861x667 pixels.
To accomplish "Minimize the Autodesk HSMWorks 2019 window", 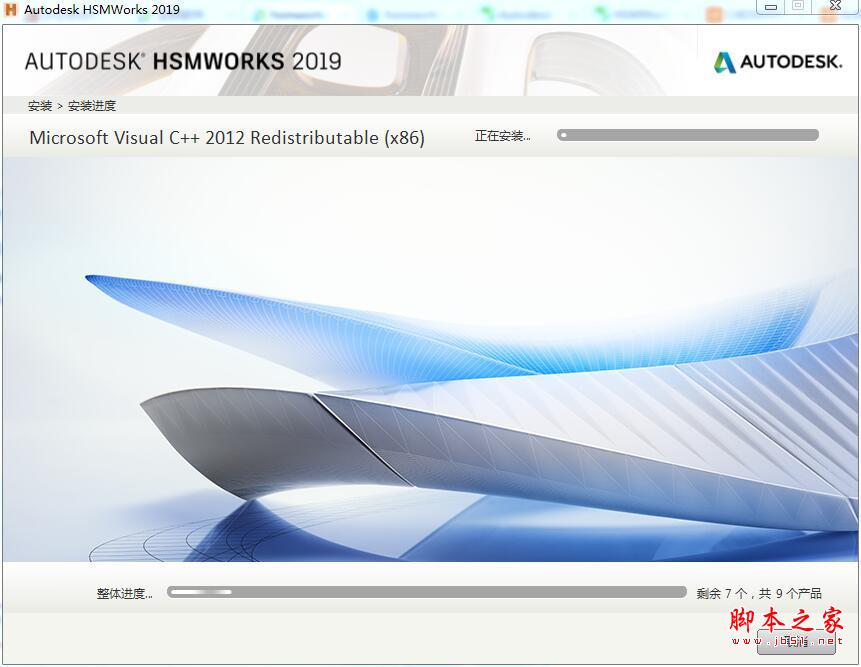I will (x=769, y=7).
